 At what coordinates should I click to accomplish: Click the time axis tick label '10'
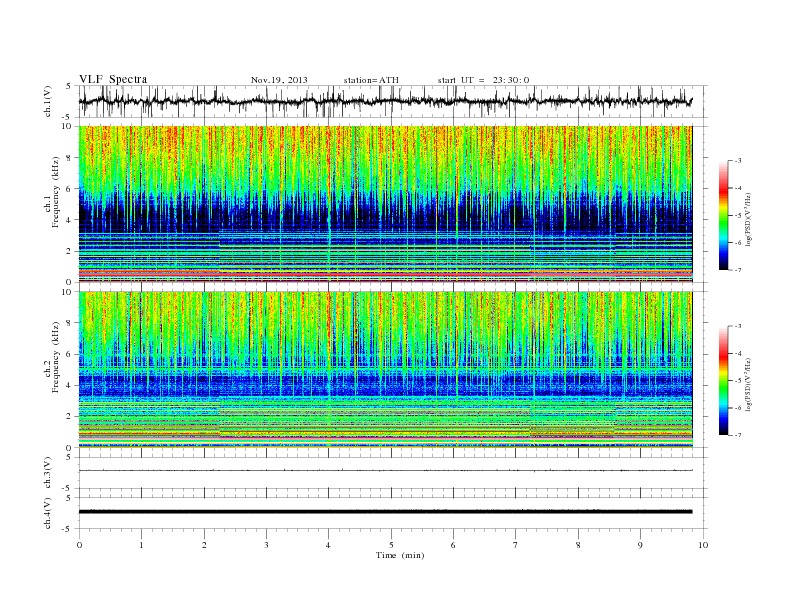[x=703, y=545]
